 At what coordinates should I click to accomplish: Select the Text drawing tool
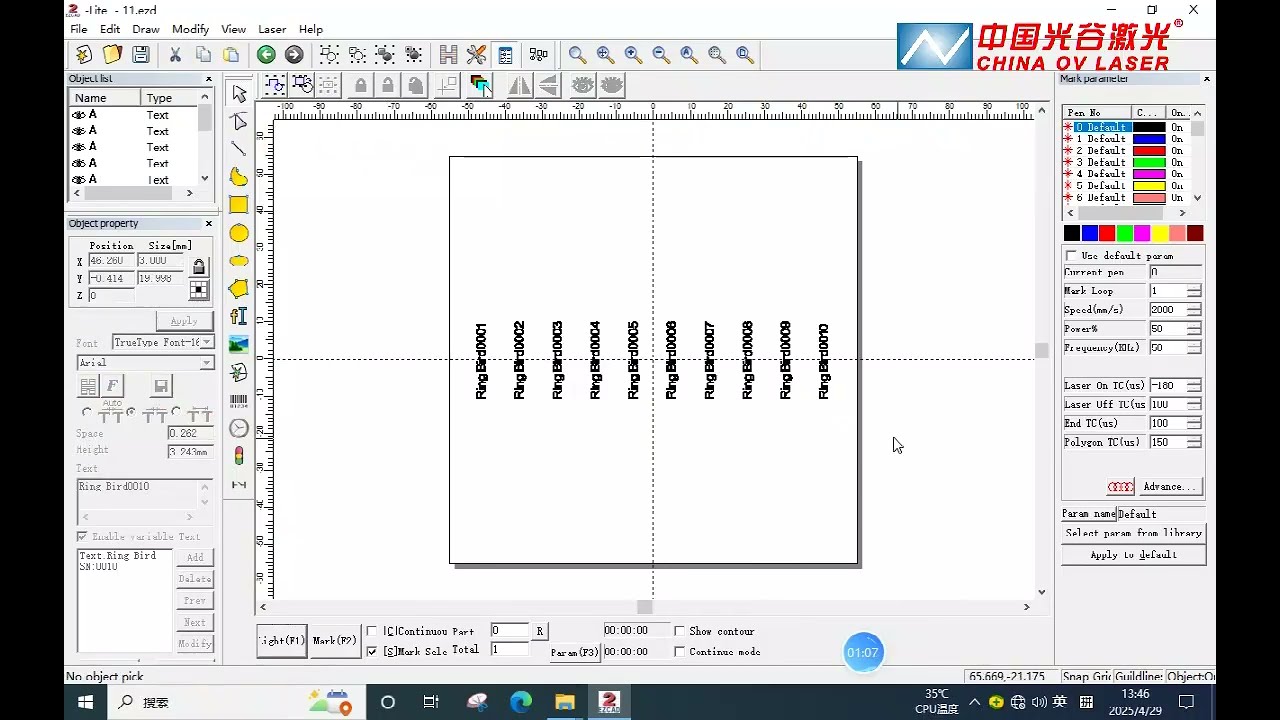click(x=239, y=317)
